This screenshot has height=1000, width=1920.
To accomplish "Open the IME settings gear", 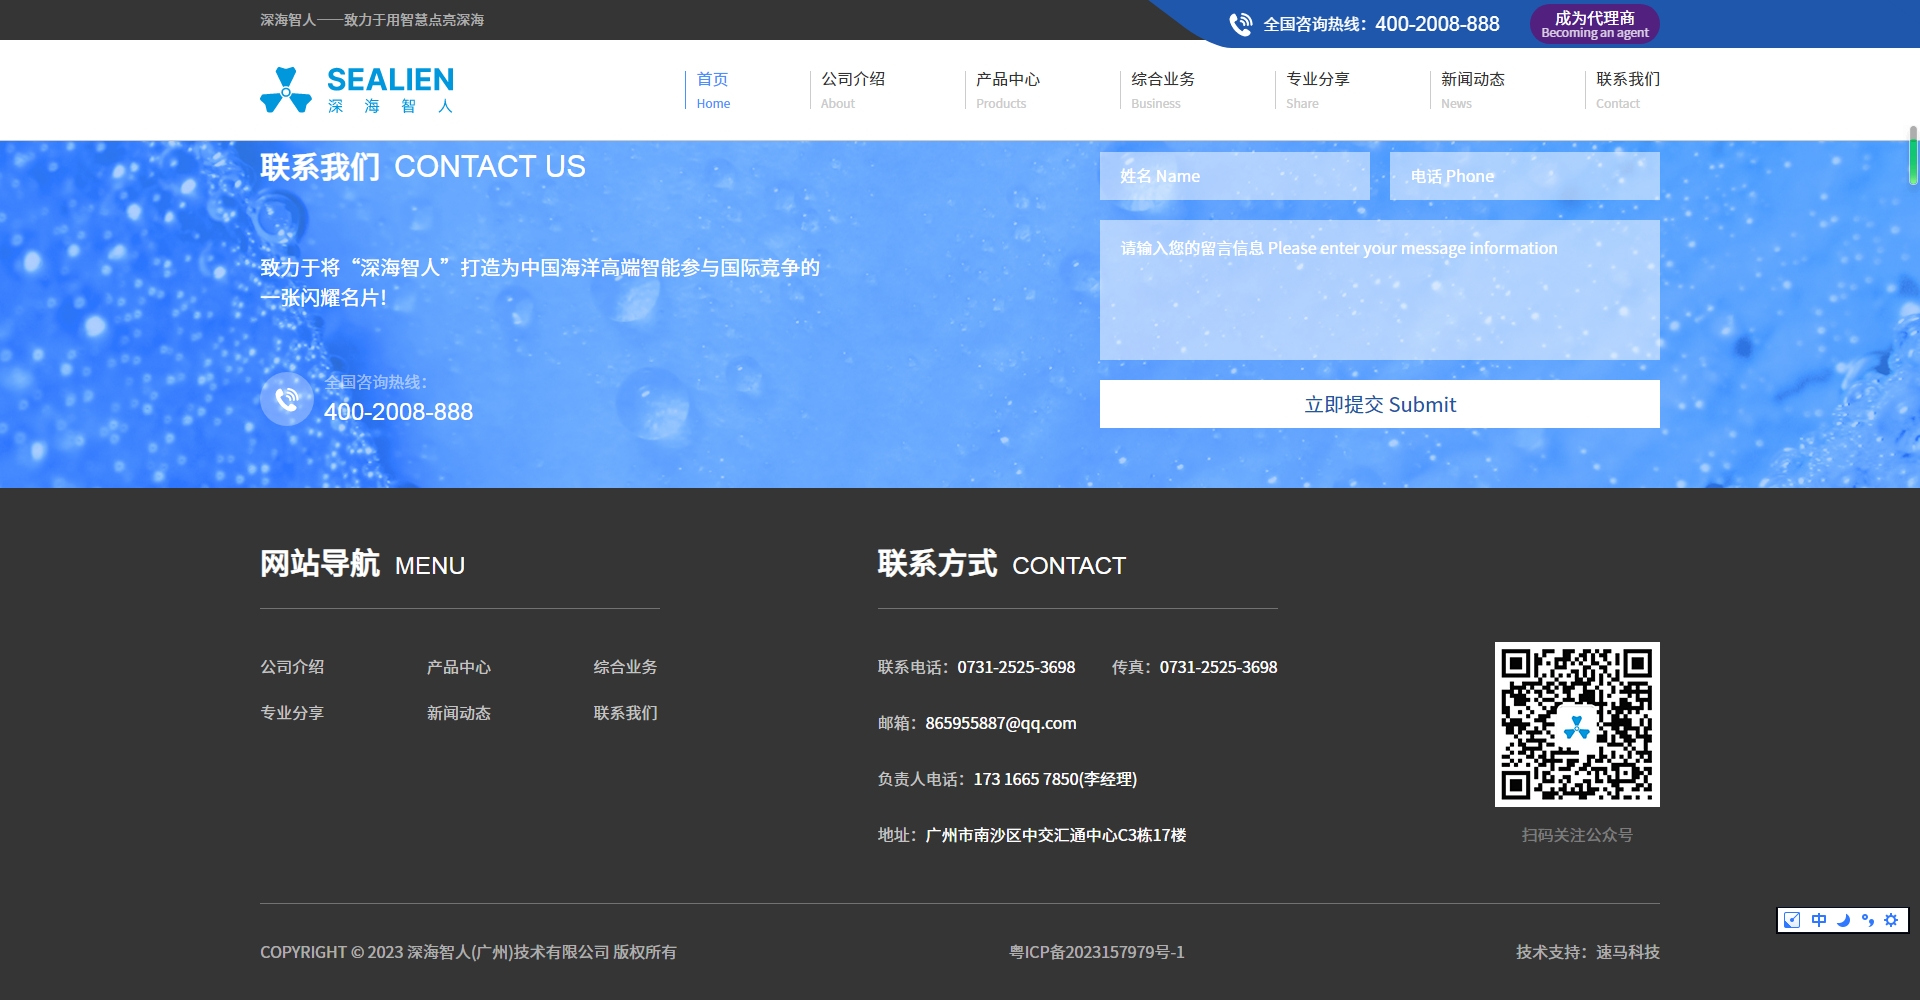I will (x=1891, y=920).
